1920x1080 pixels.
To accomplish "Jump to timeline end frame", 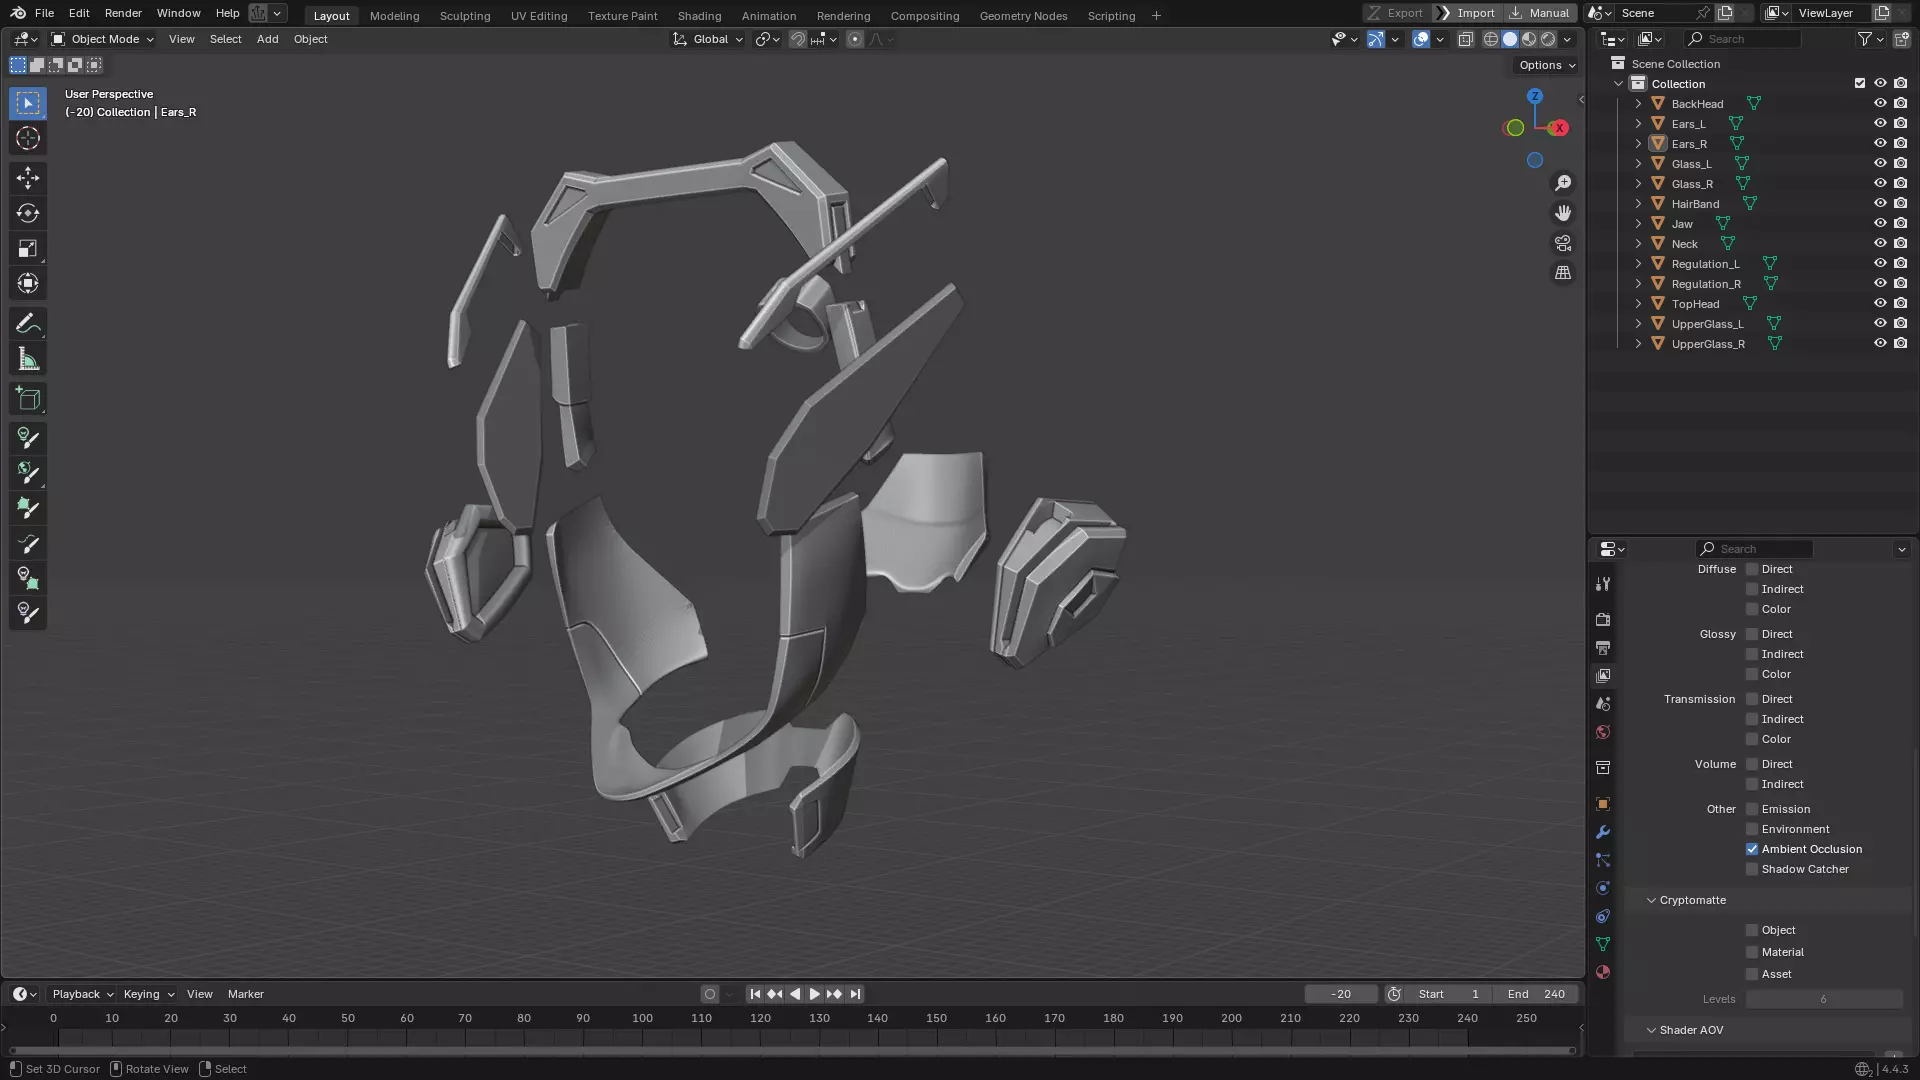I will point(855,994).
